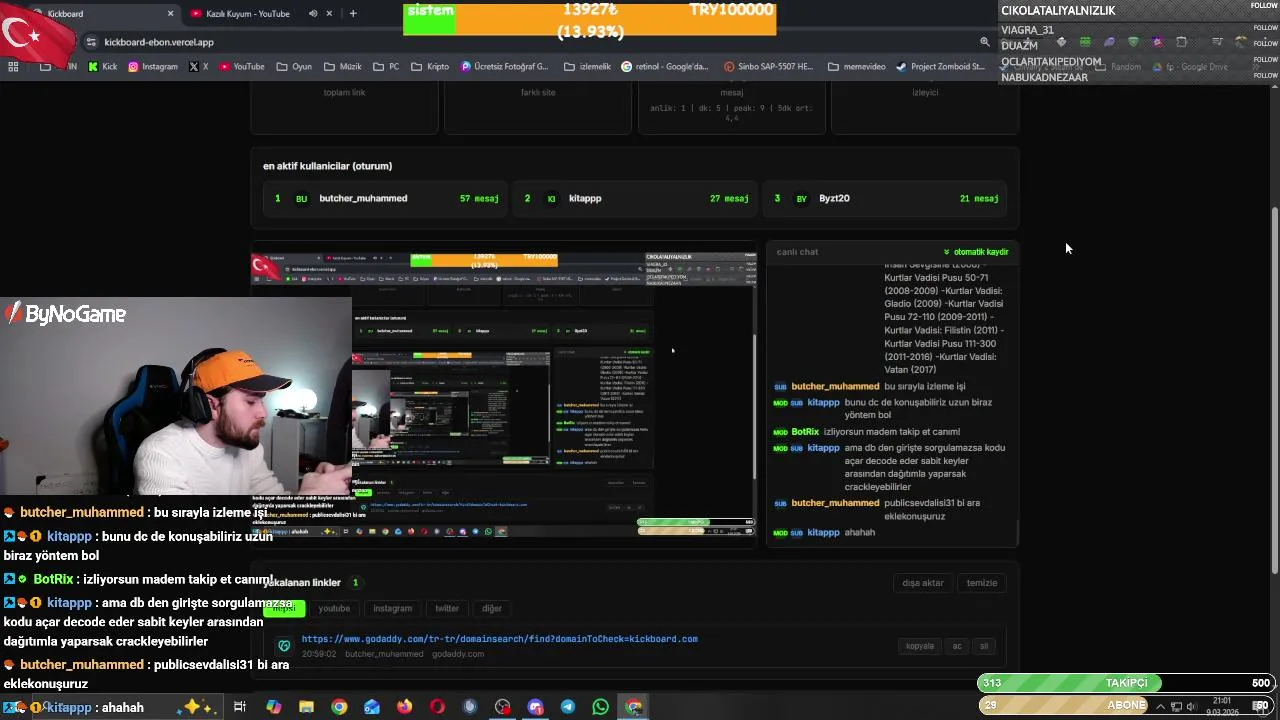Open the retinol Google bookmark
Image resolution: width=1280 pixels, height=720 pixels.
(665, 67)
